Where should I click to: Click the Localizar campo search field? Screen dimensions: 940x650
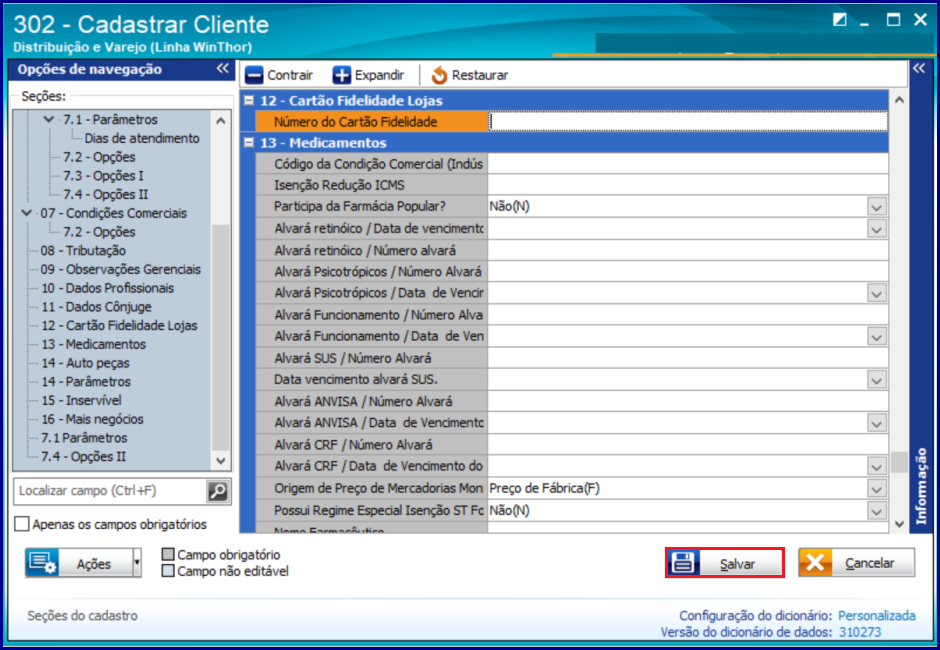tap(110, 491)
